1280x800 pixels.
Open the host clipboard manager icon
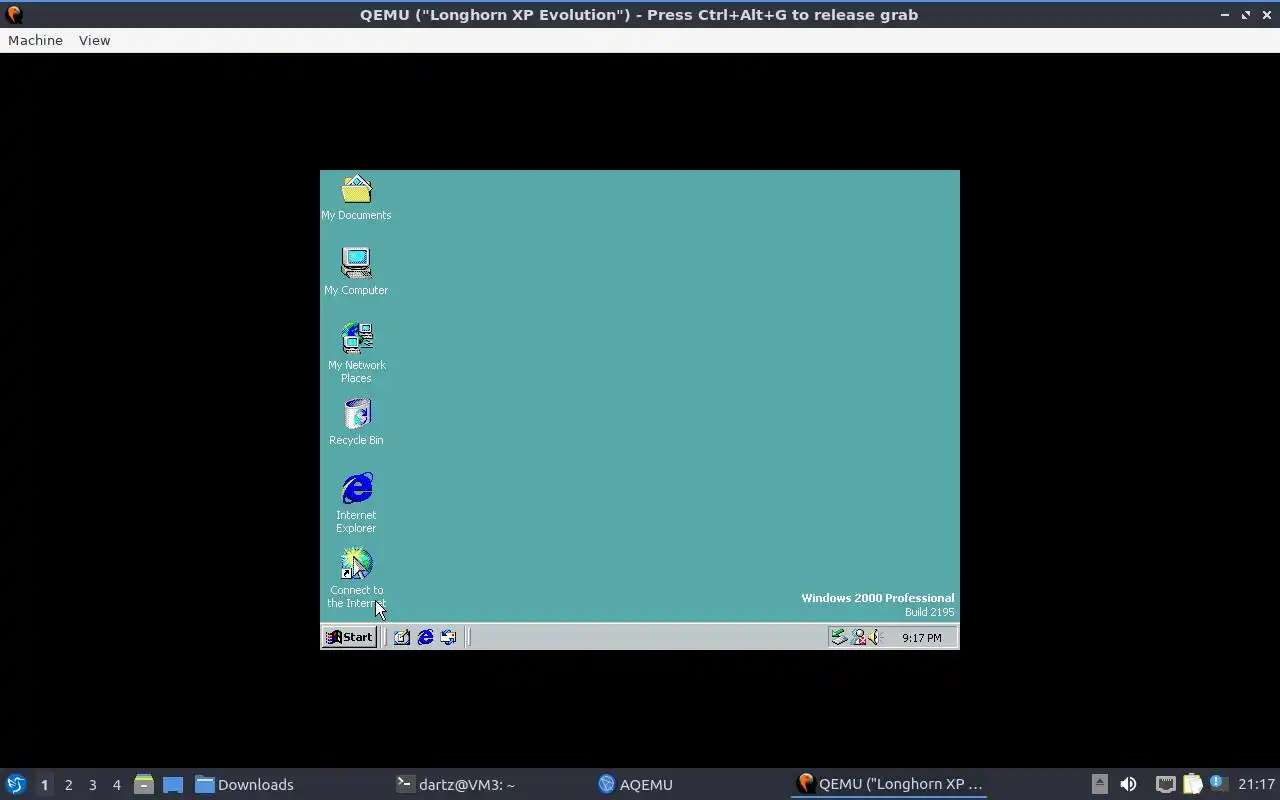[1192, 784]
